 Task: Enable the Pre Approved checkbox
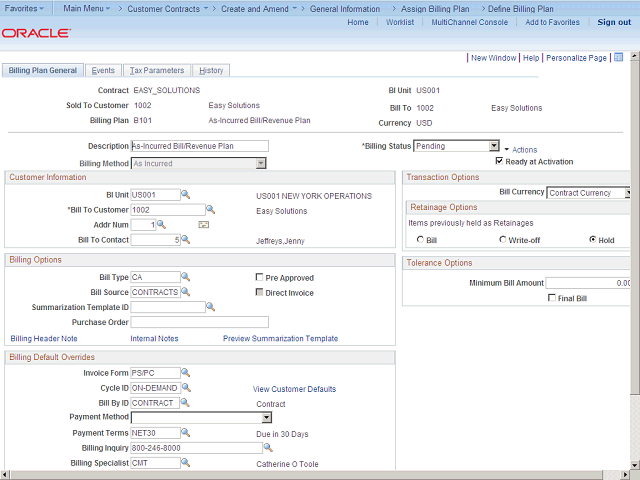[259, 278]
